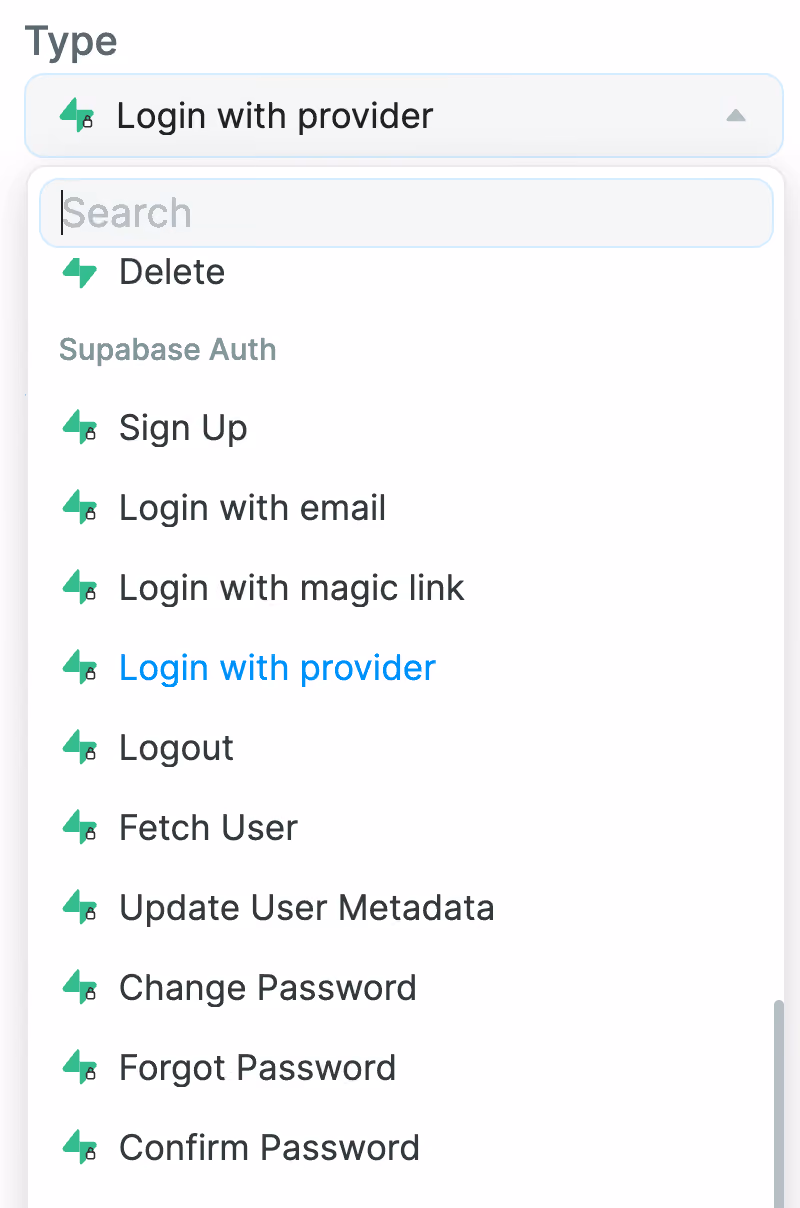The height and width of the screenshot is (1208, 800).
Task: Click the Supabase lock icon beside Sign Up
Action: point(79,427)
